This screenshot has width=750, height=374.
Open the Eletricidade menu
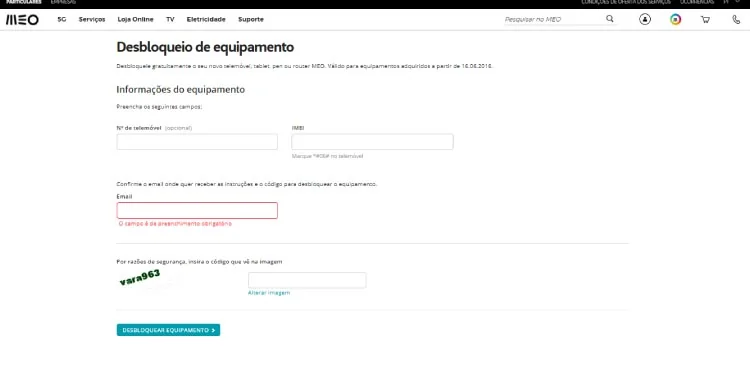click(206, 20)
